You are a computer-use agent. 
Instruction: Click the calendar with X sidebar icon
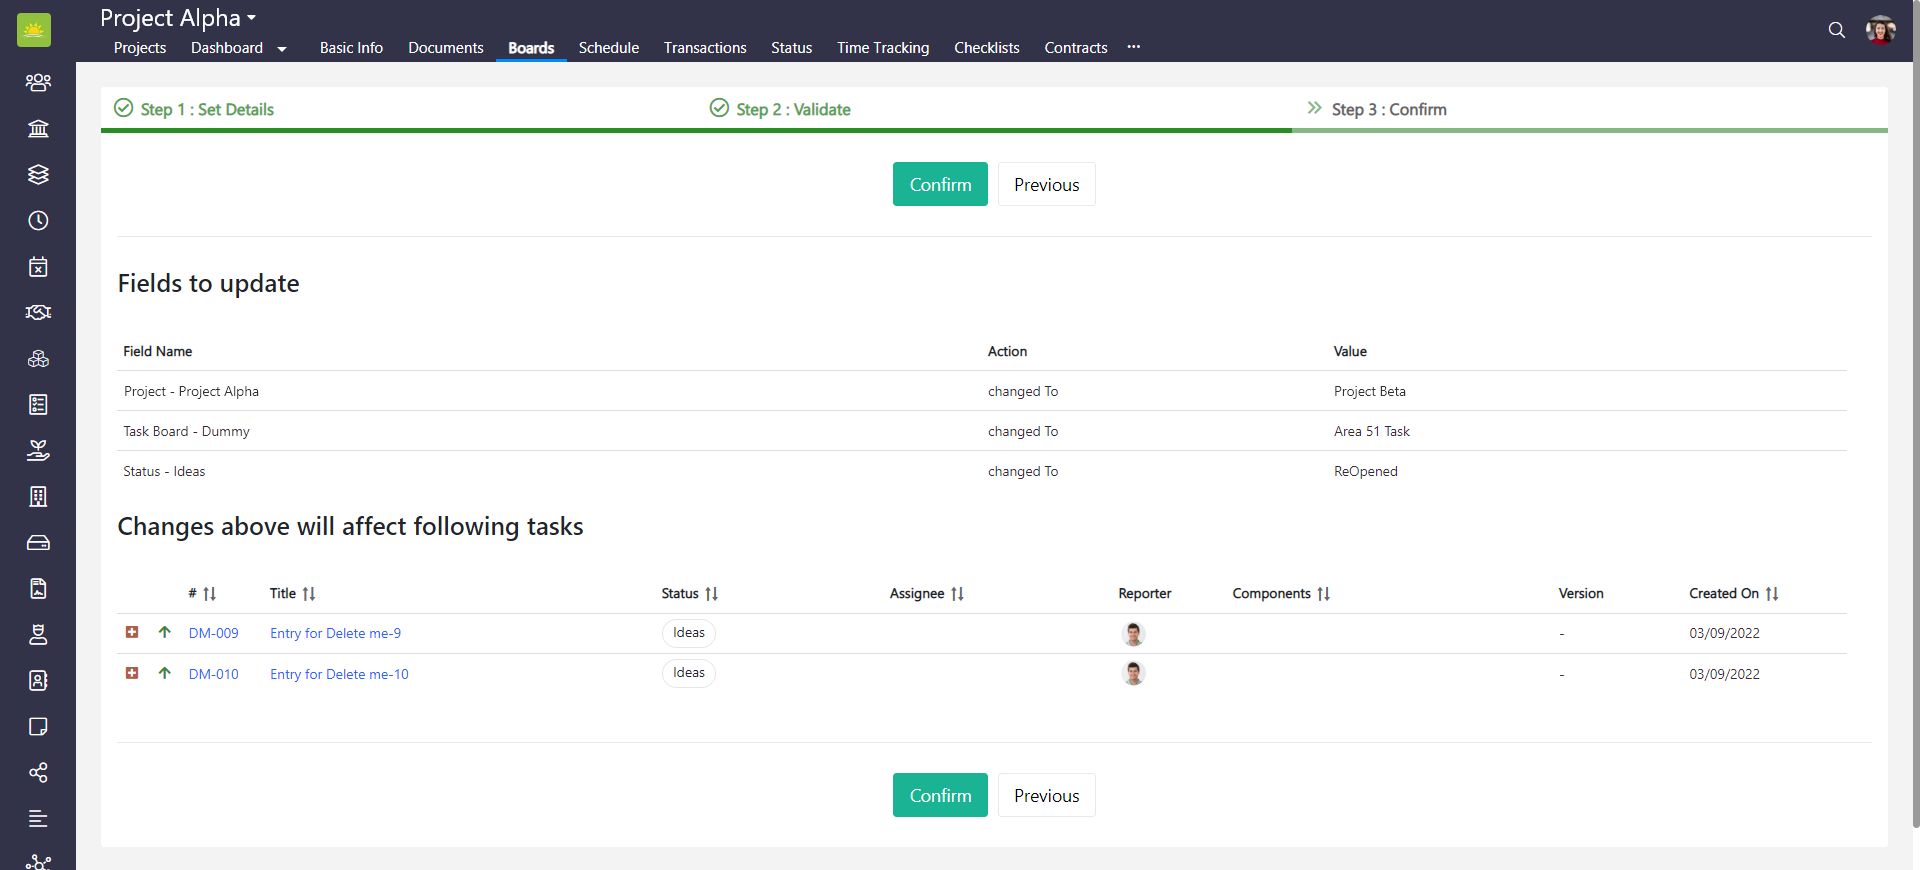[x=38, y=266]
